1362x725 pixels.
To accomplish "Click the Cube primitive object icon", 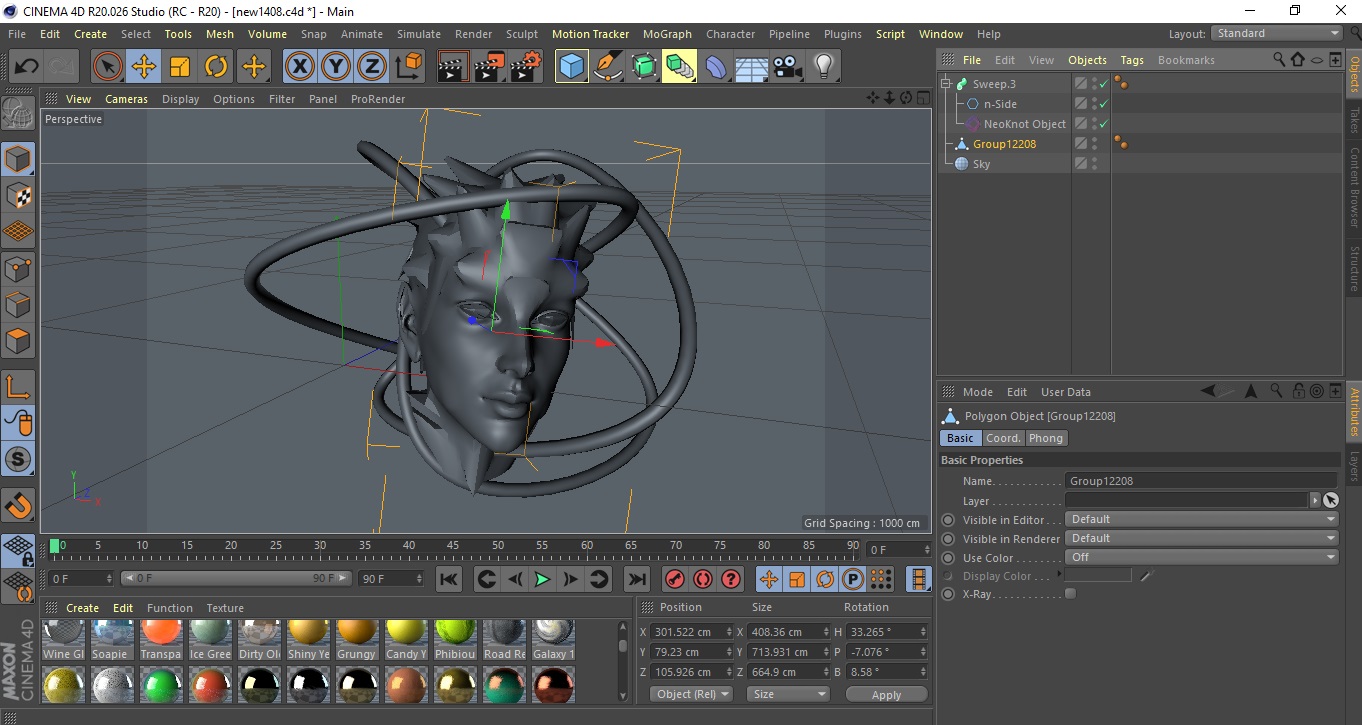I will click(x=571, y=67).
